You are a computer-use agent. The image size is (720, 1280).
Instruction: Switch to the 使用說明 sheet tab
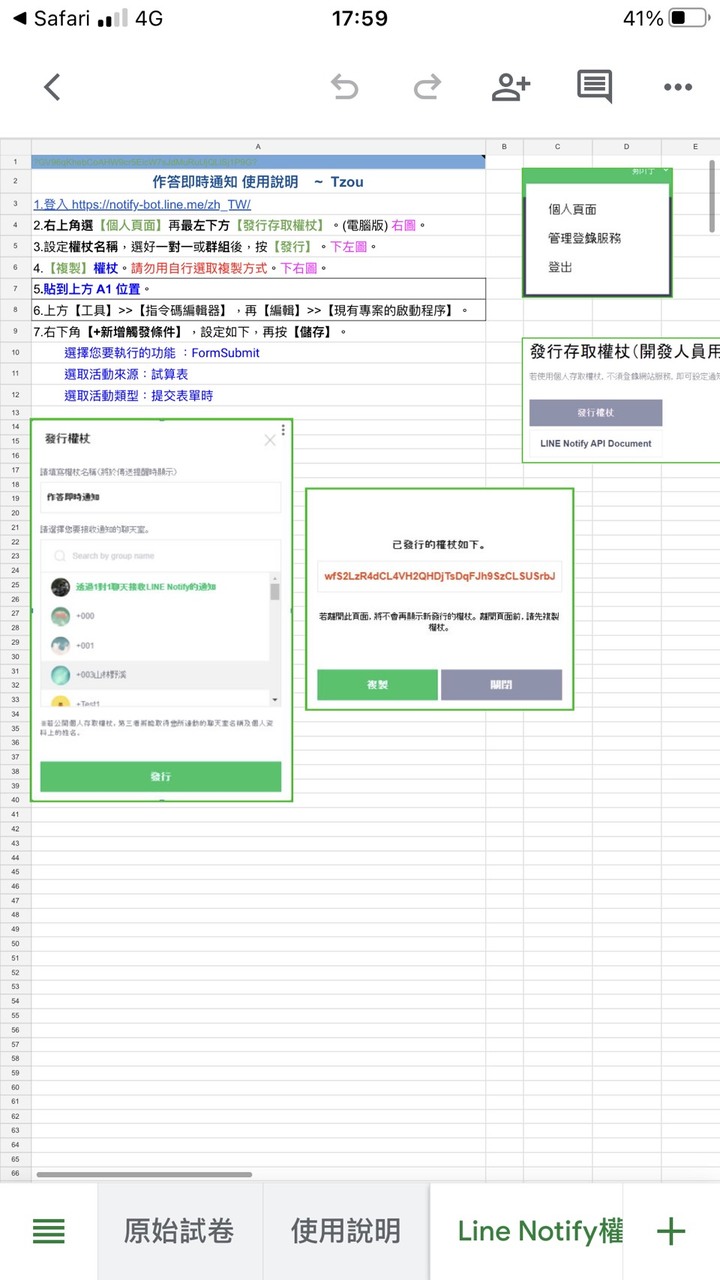tap(346, 1231)
